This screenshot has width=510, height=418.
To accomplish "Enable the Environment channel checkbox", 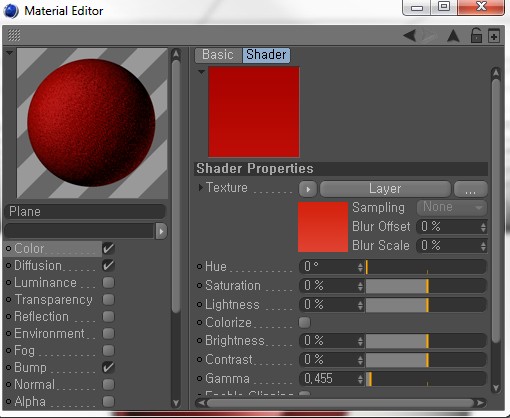I will pyautogui.click(x=108, y=333).
